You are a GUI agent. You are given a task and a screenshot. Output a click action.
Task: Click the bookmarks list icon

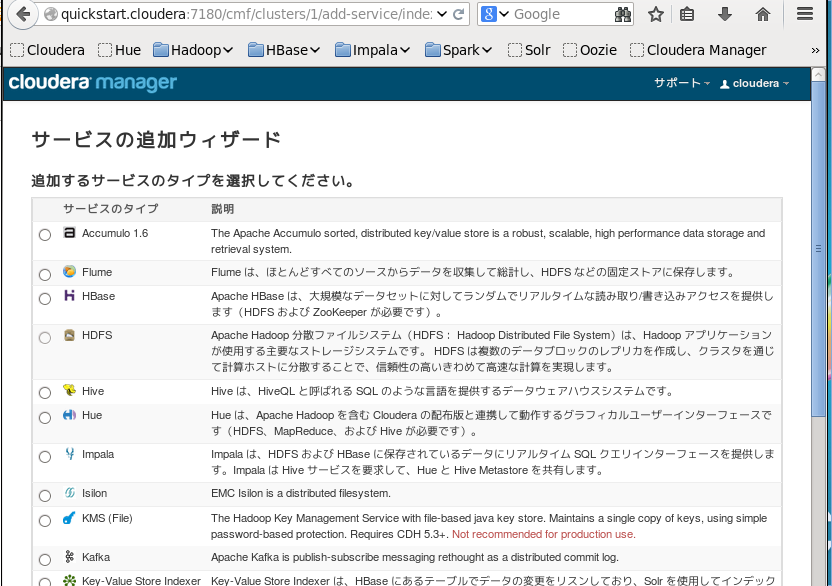(x=687, y=14)
